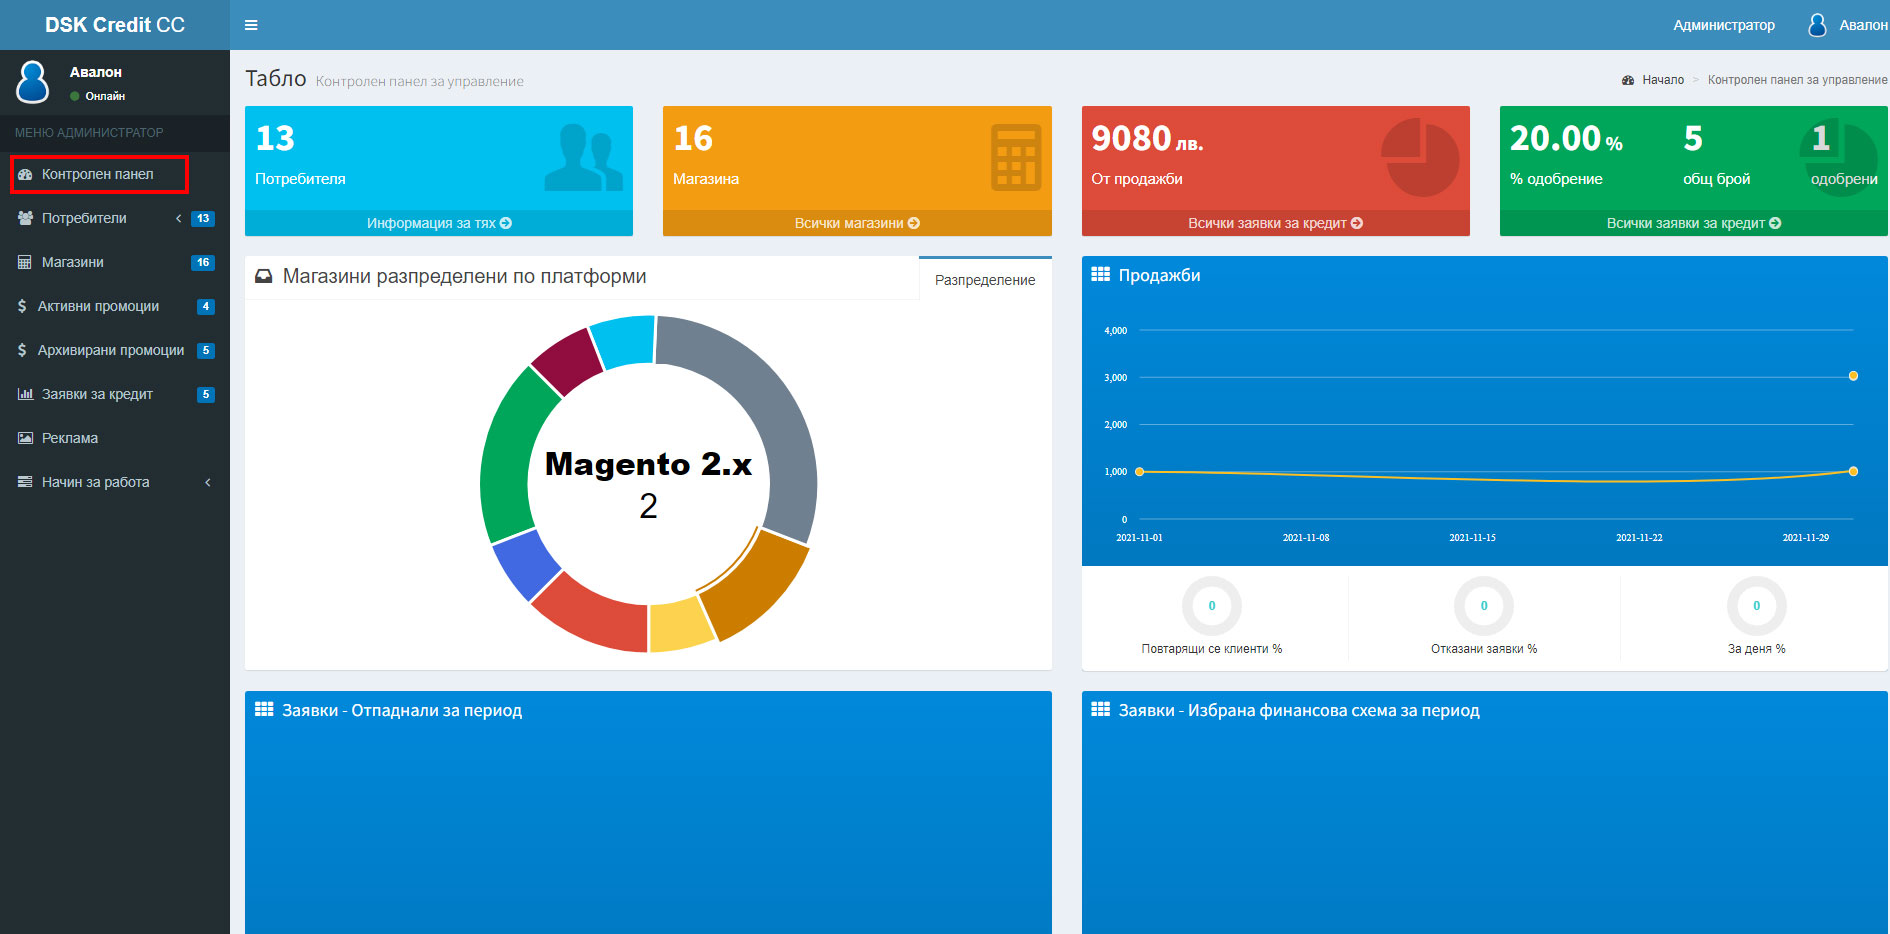Click the Отказани заявки % knob

pyautogui.click(x=1484, y=605)
